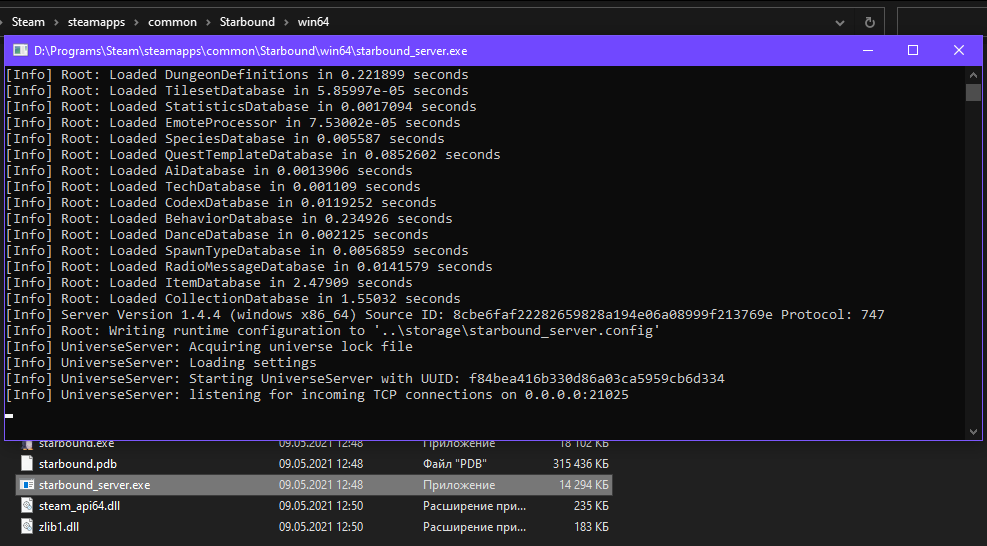Click the starbound.exe file name

[77, 443]
